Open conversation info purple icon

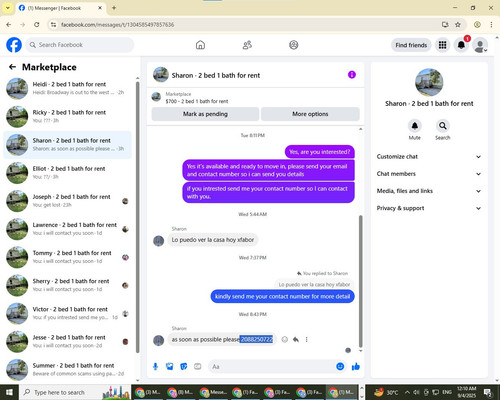352,75
